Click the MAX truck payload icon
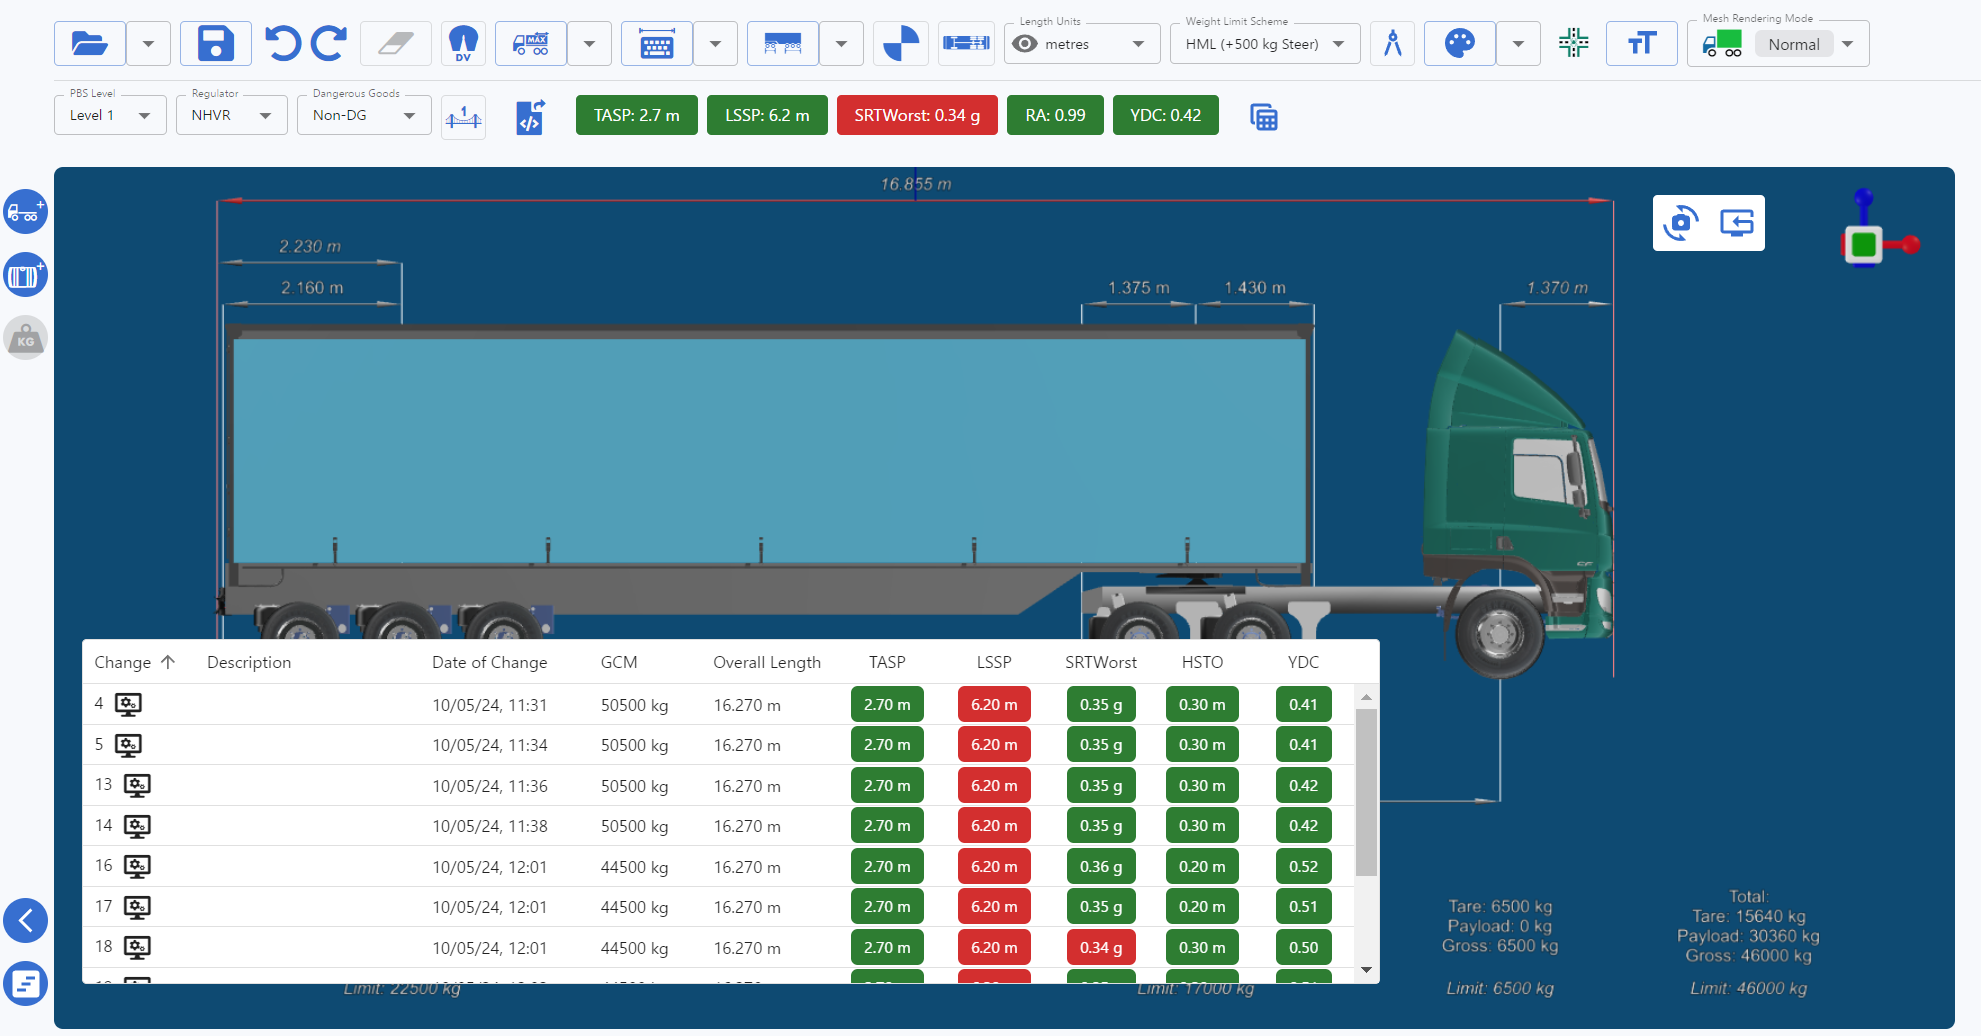This screenshot has width=1981, height=1036. click(531, 44)
